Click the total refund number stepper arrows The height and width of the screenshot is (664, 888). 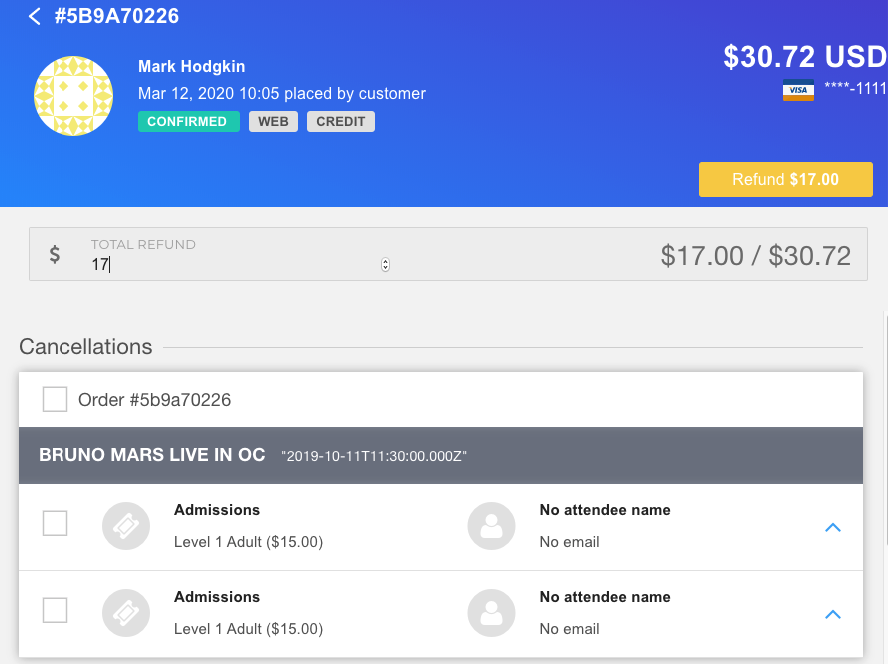[385, 265]
